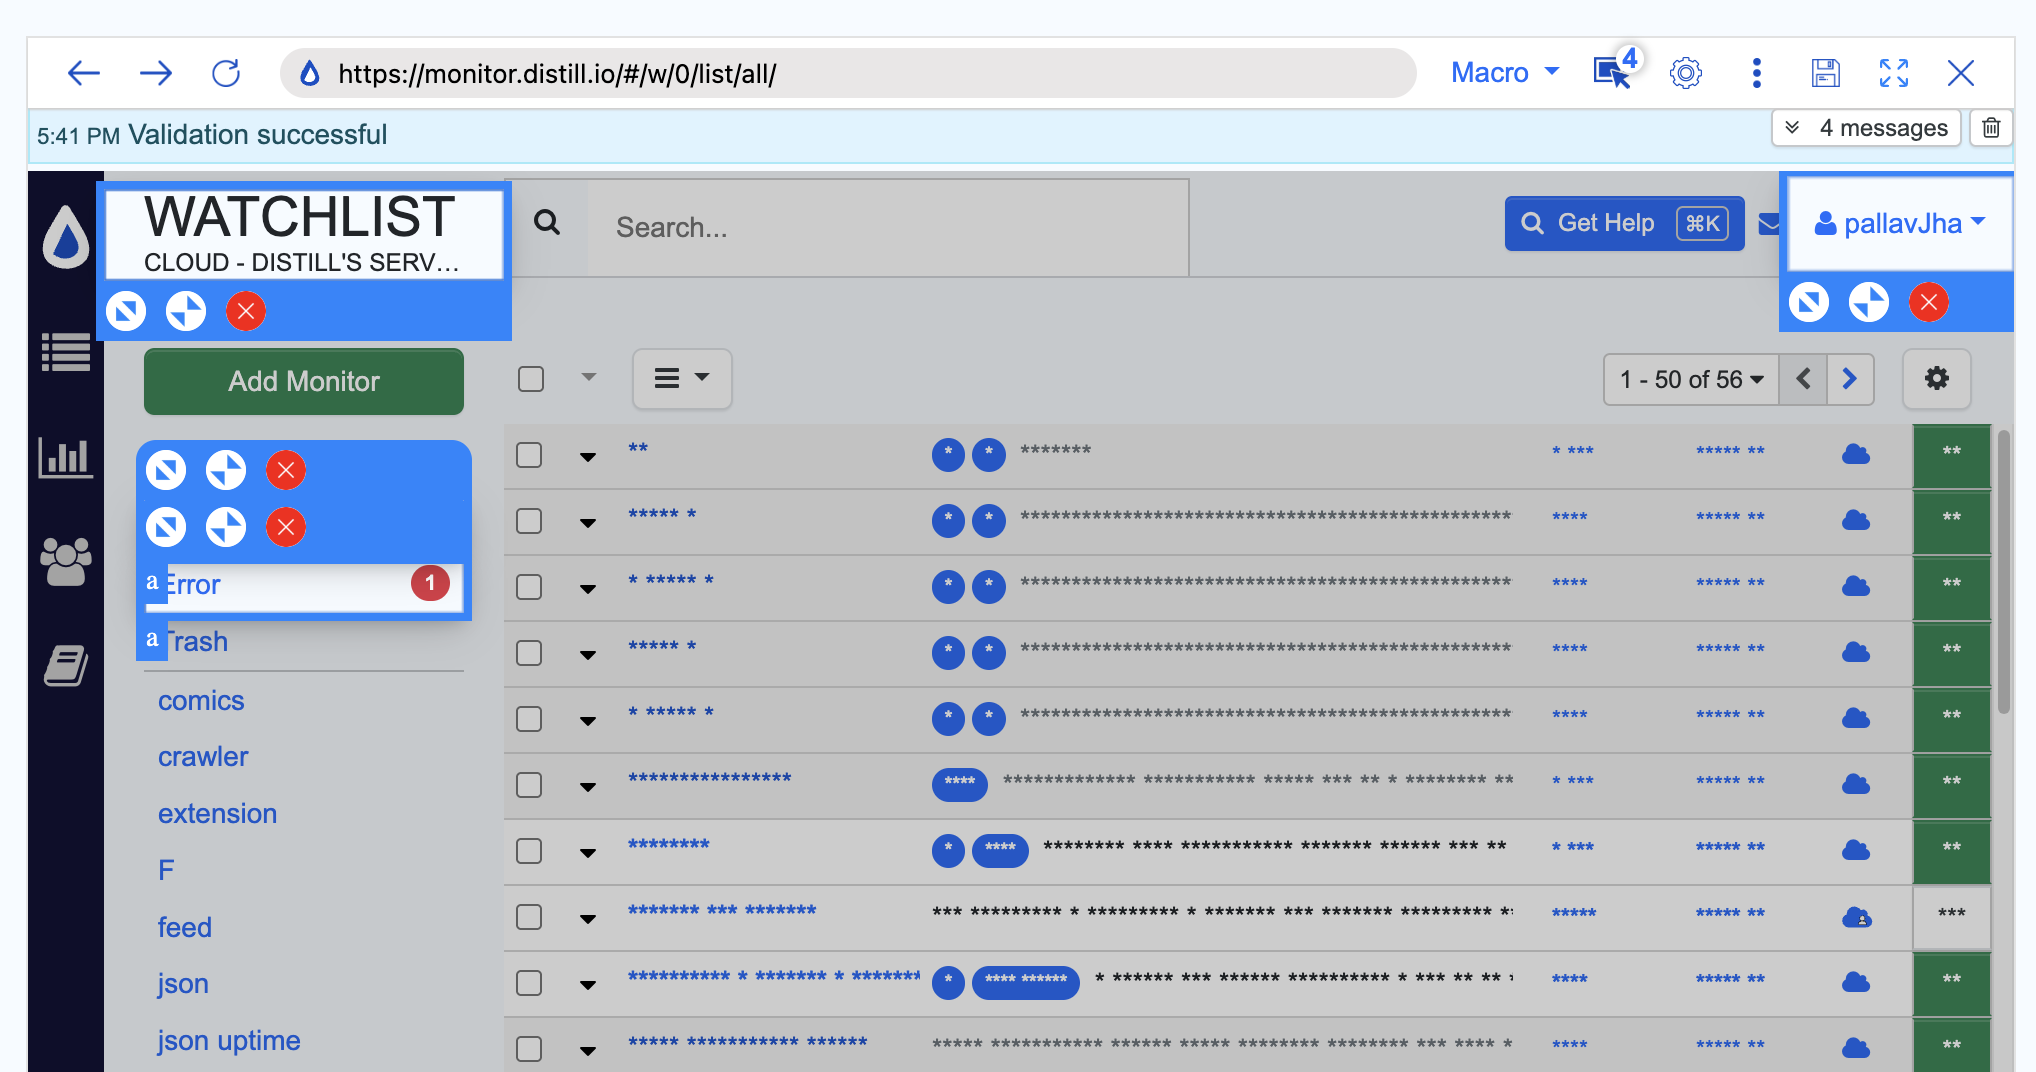Viewport: 2036px width, 1072px height.
Task: Click the trash icon next to 4 messages
Action: pos(1990,127)
